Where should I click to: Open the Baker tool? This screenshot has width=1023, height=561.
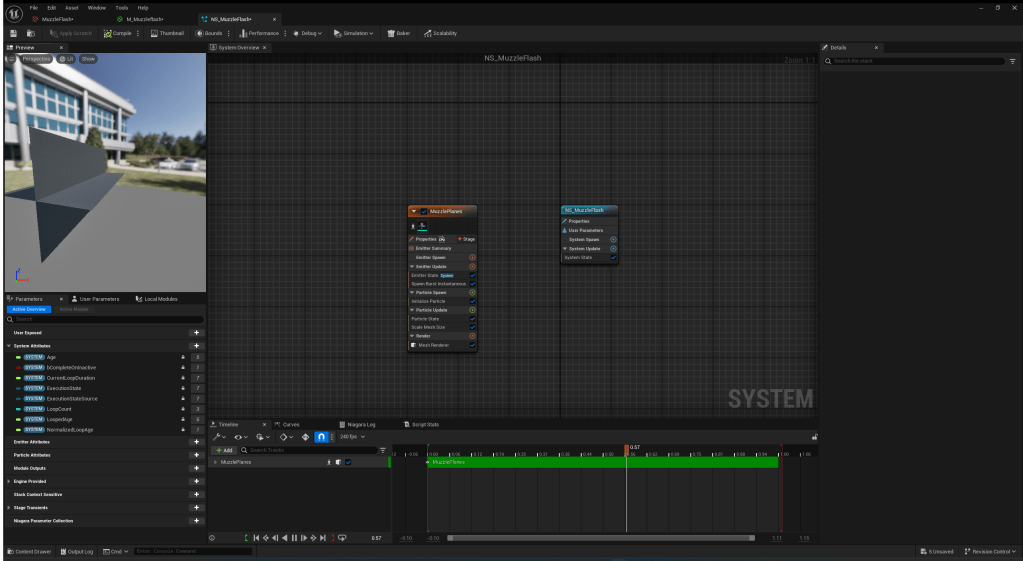[398, 33]
